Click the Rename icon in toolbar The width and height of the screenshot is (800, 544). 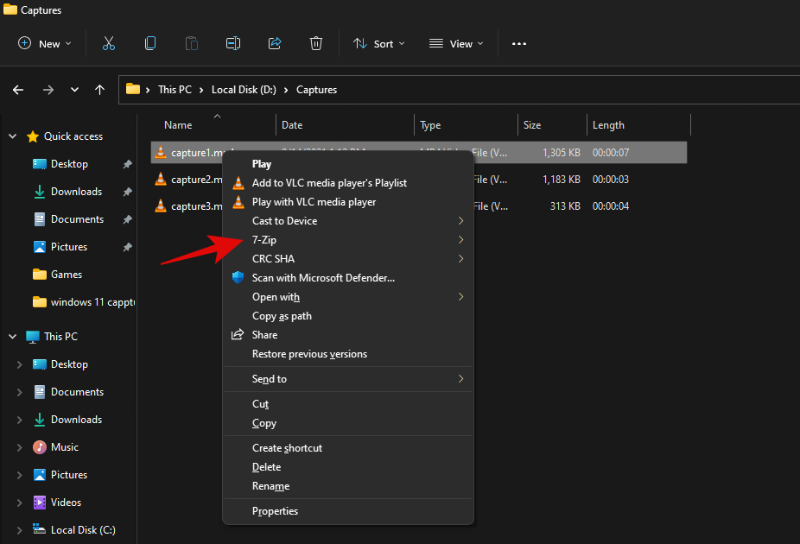point(233,43)
